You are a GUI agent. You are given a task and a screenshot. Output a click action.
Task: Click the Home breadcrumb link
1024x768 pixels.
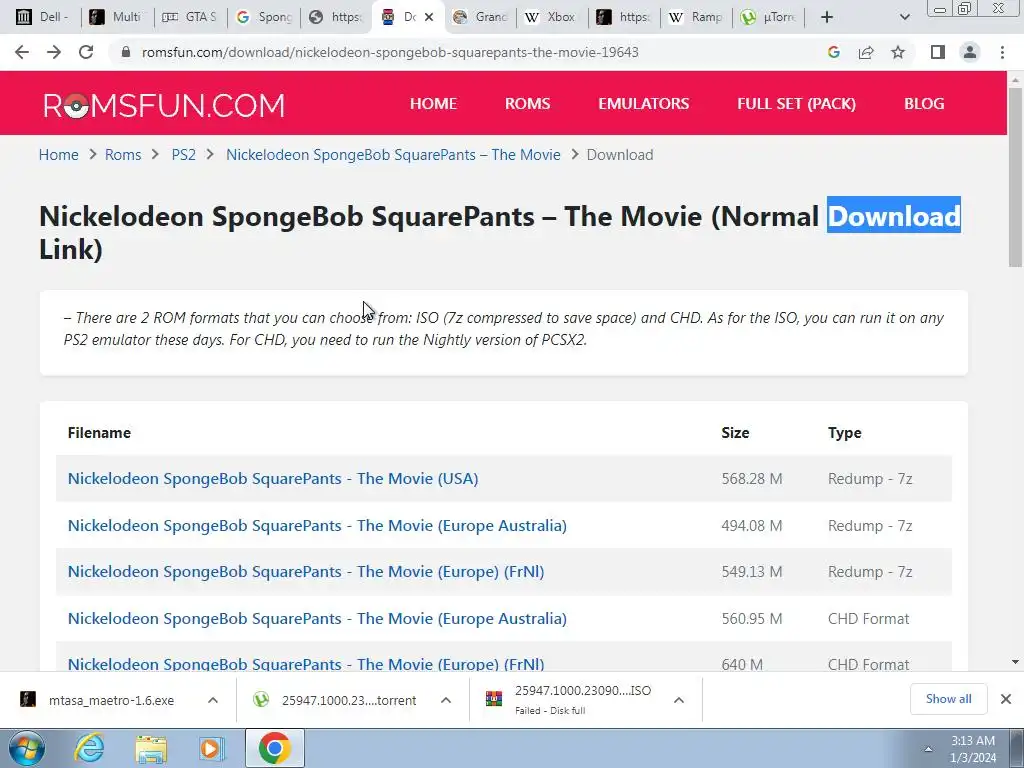[x=59, y=155]
